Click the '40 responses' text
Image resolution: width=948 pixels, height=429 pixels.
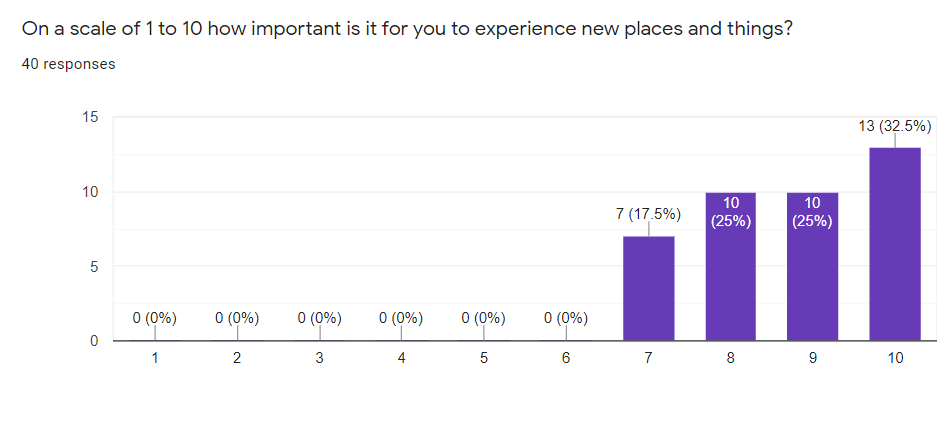(68, 64)
